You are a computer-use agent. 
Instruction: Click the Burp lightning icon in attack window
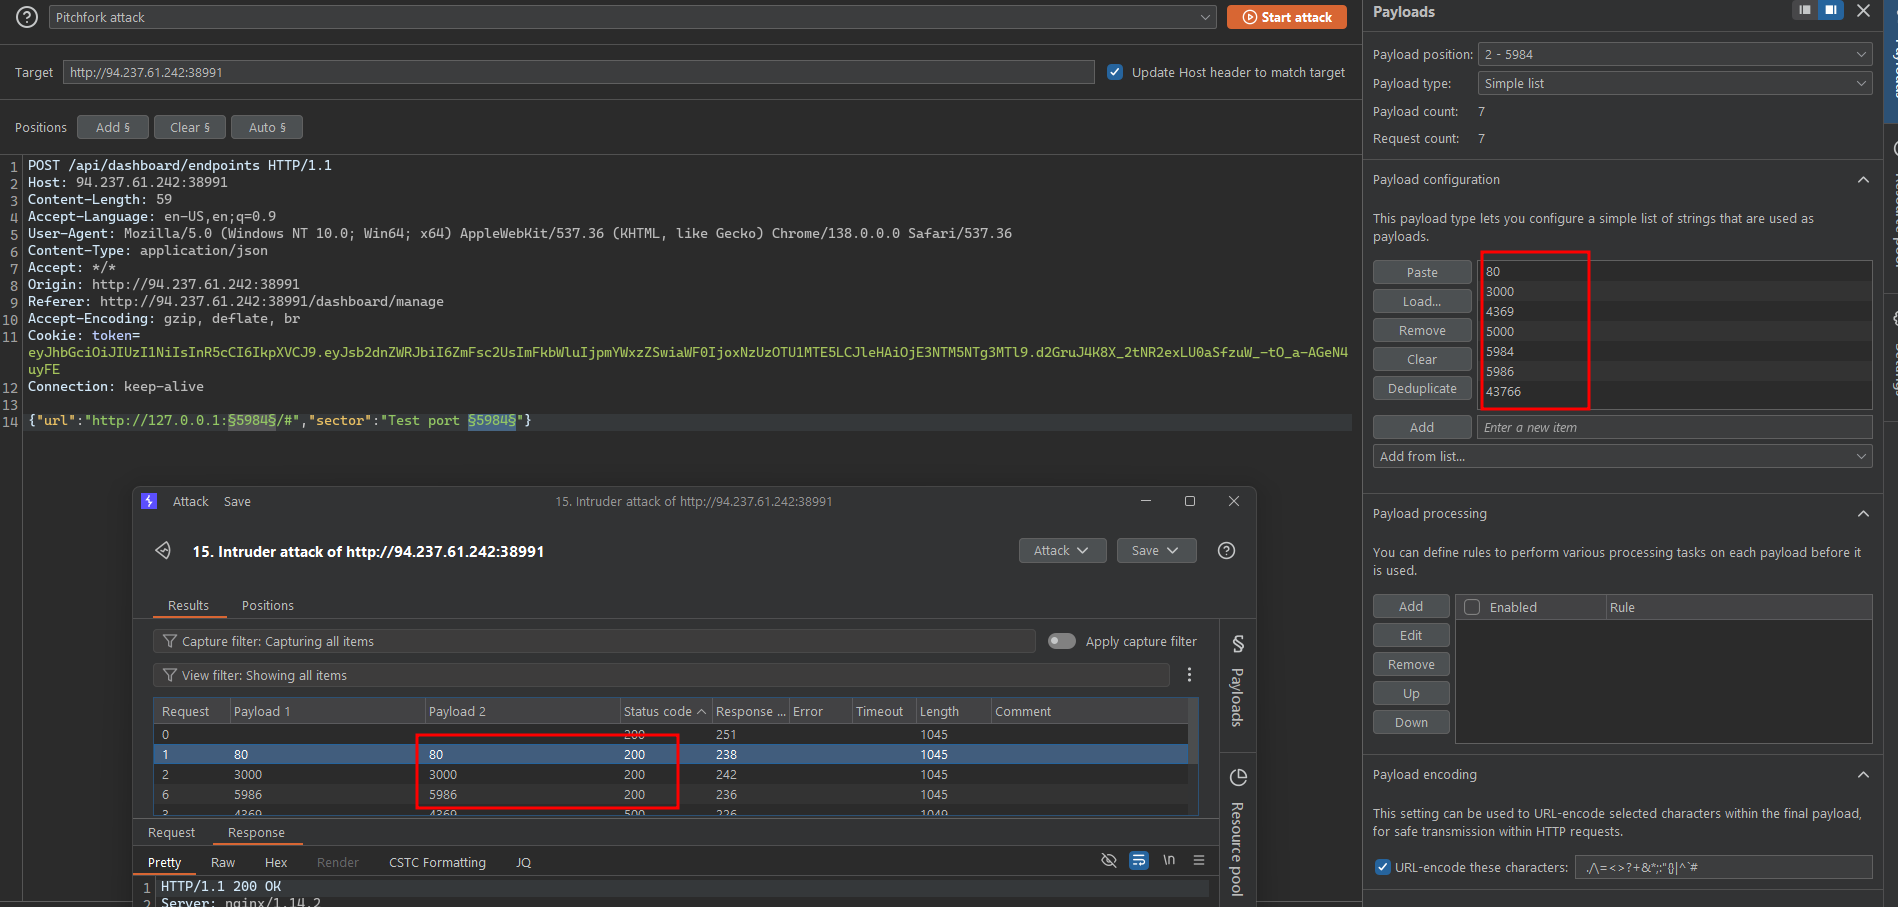pos(149,501)
